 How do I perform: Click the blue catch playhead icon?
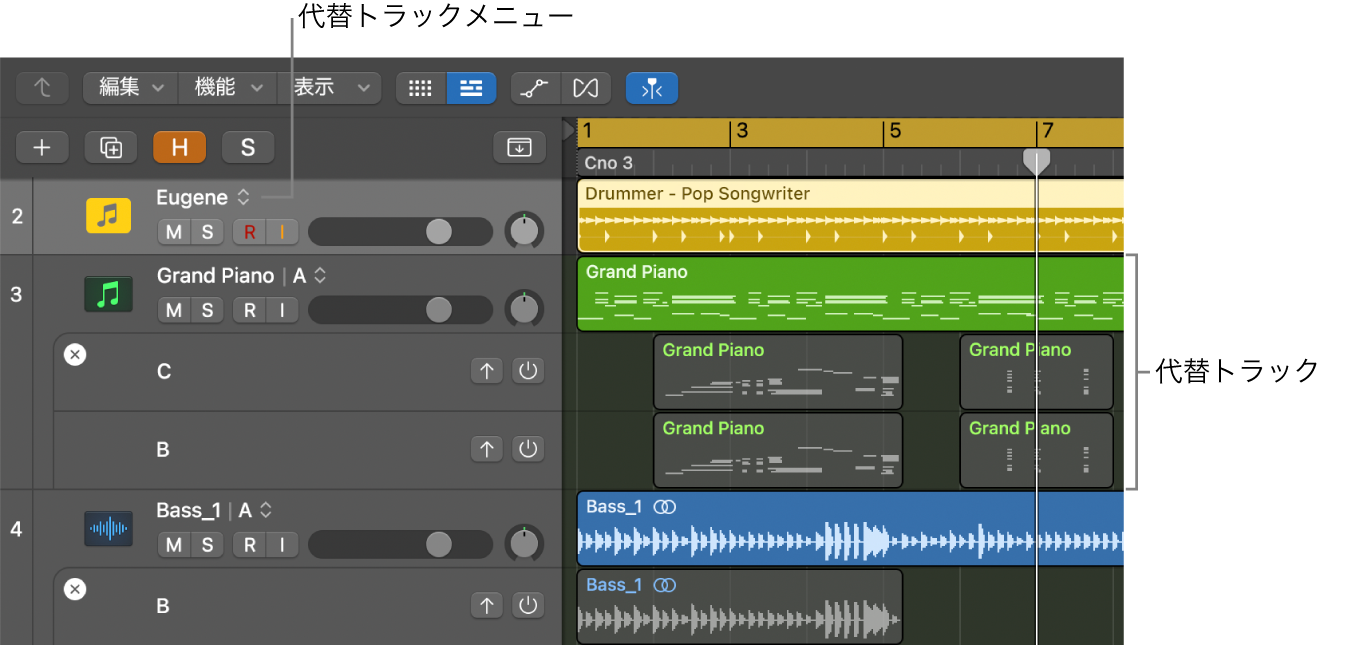click(x=652, y=88)
